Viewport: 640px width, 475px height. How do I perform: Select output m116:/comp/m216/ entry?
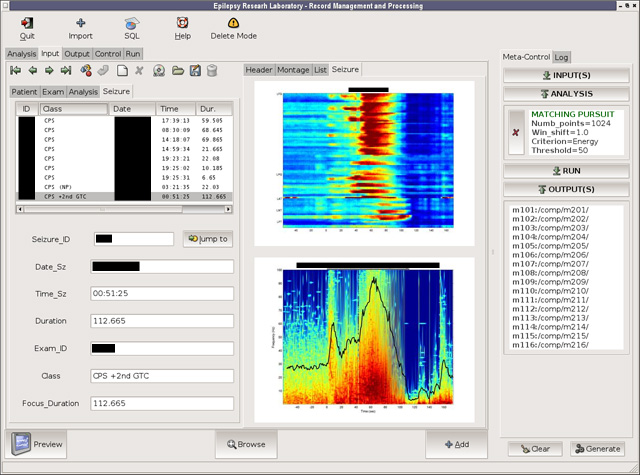(x=550, y=345)
